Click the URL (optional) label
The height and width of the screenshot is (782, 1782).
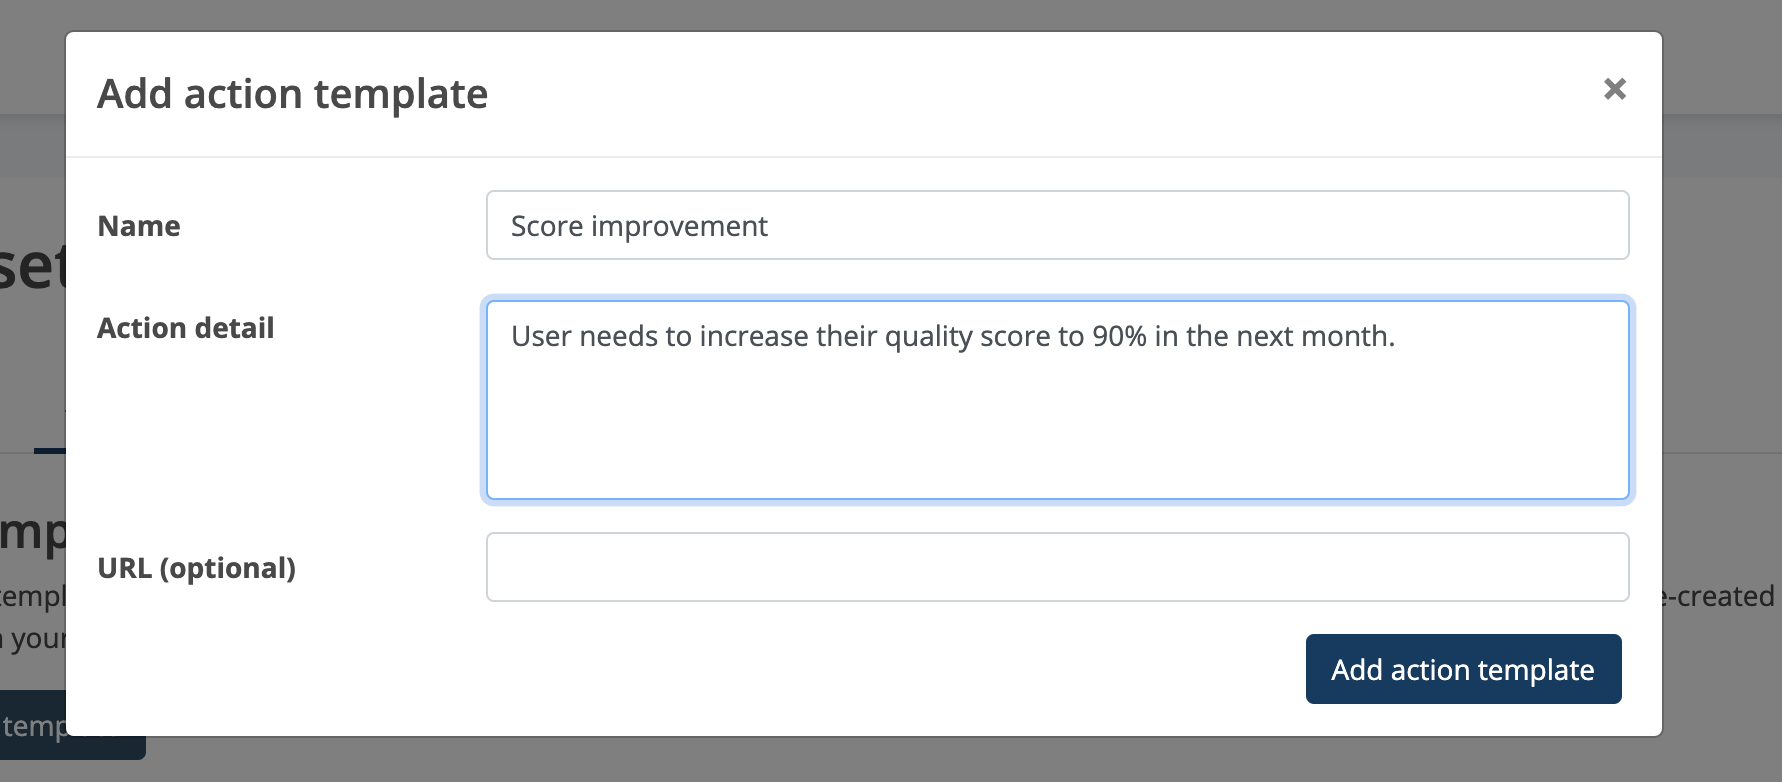pos(196,568)
